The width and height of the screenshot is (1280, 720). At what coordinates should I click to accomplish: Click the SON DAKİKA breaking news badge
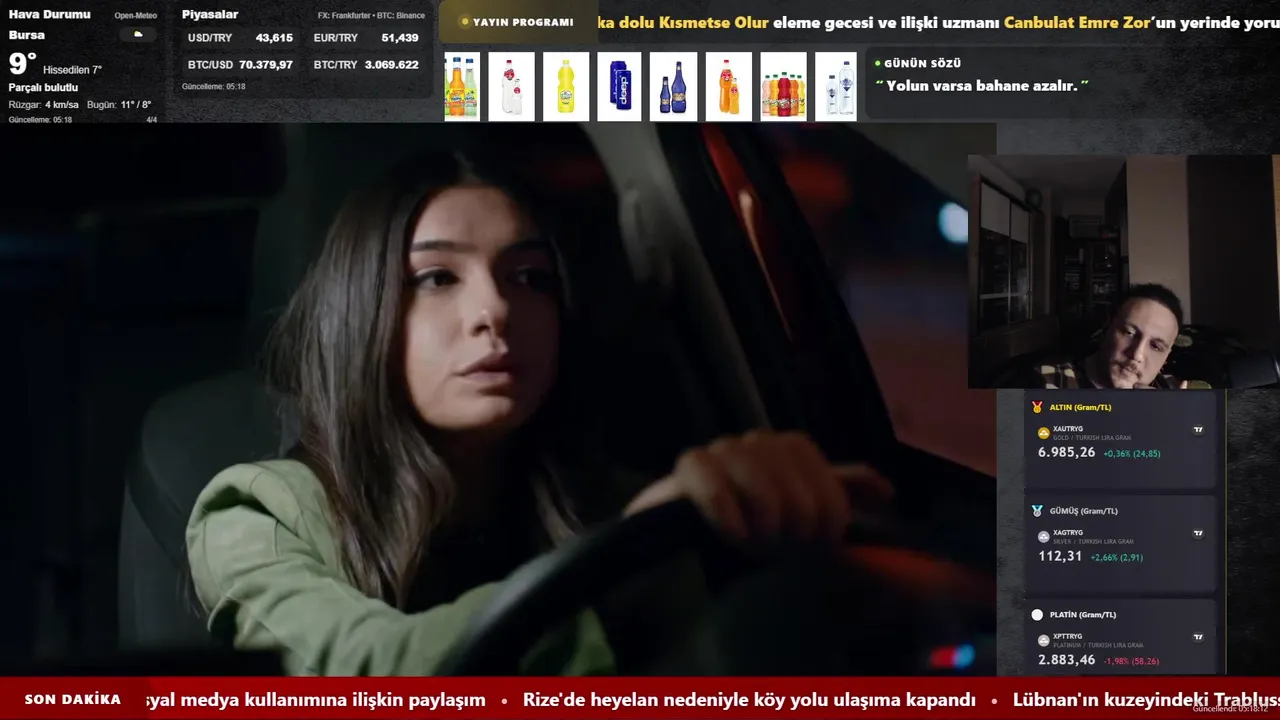coord(73,699)
